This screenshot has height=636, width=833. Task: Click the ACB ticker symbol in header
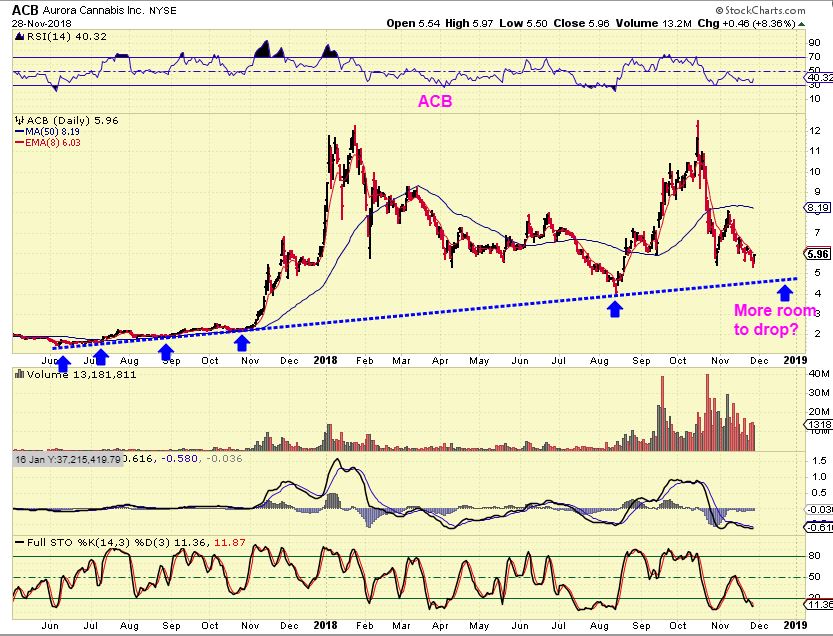(25, 10)
